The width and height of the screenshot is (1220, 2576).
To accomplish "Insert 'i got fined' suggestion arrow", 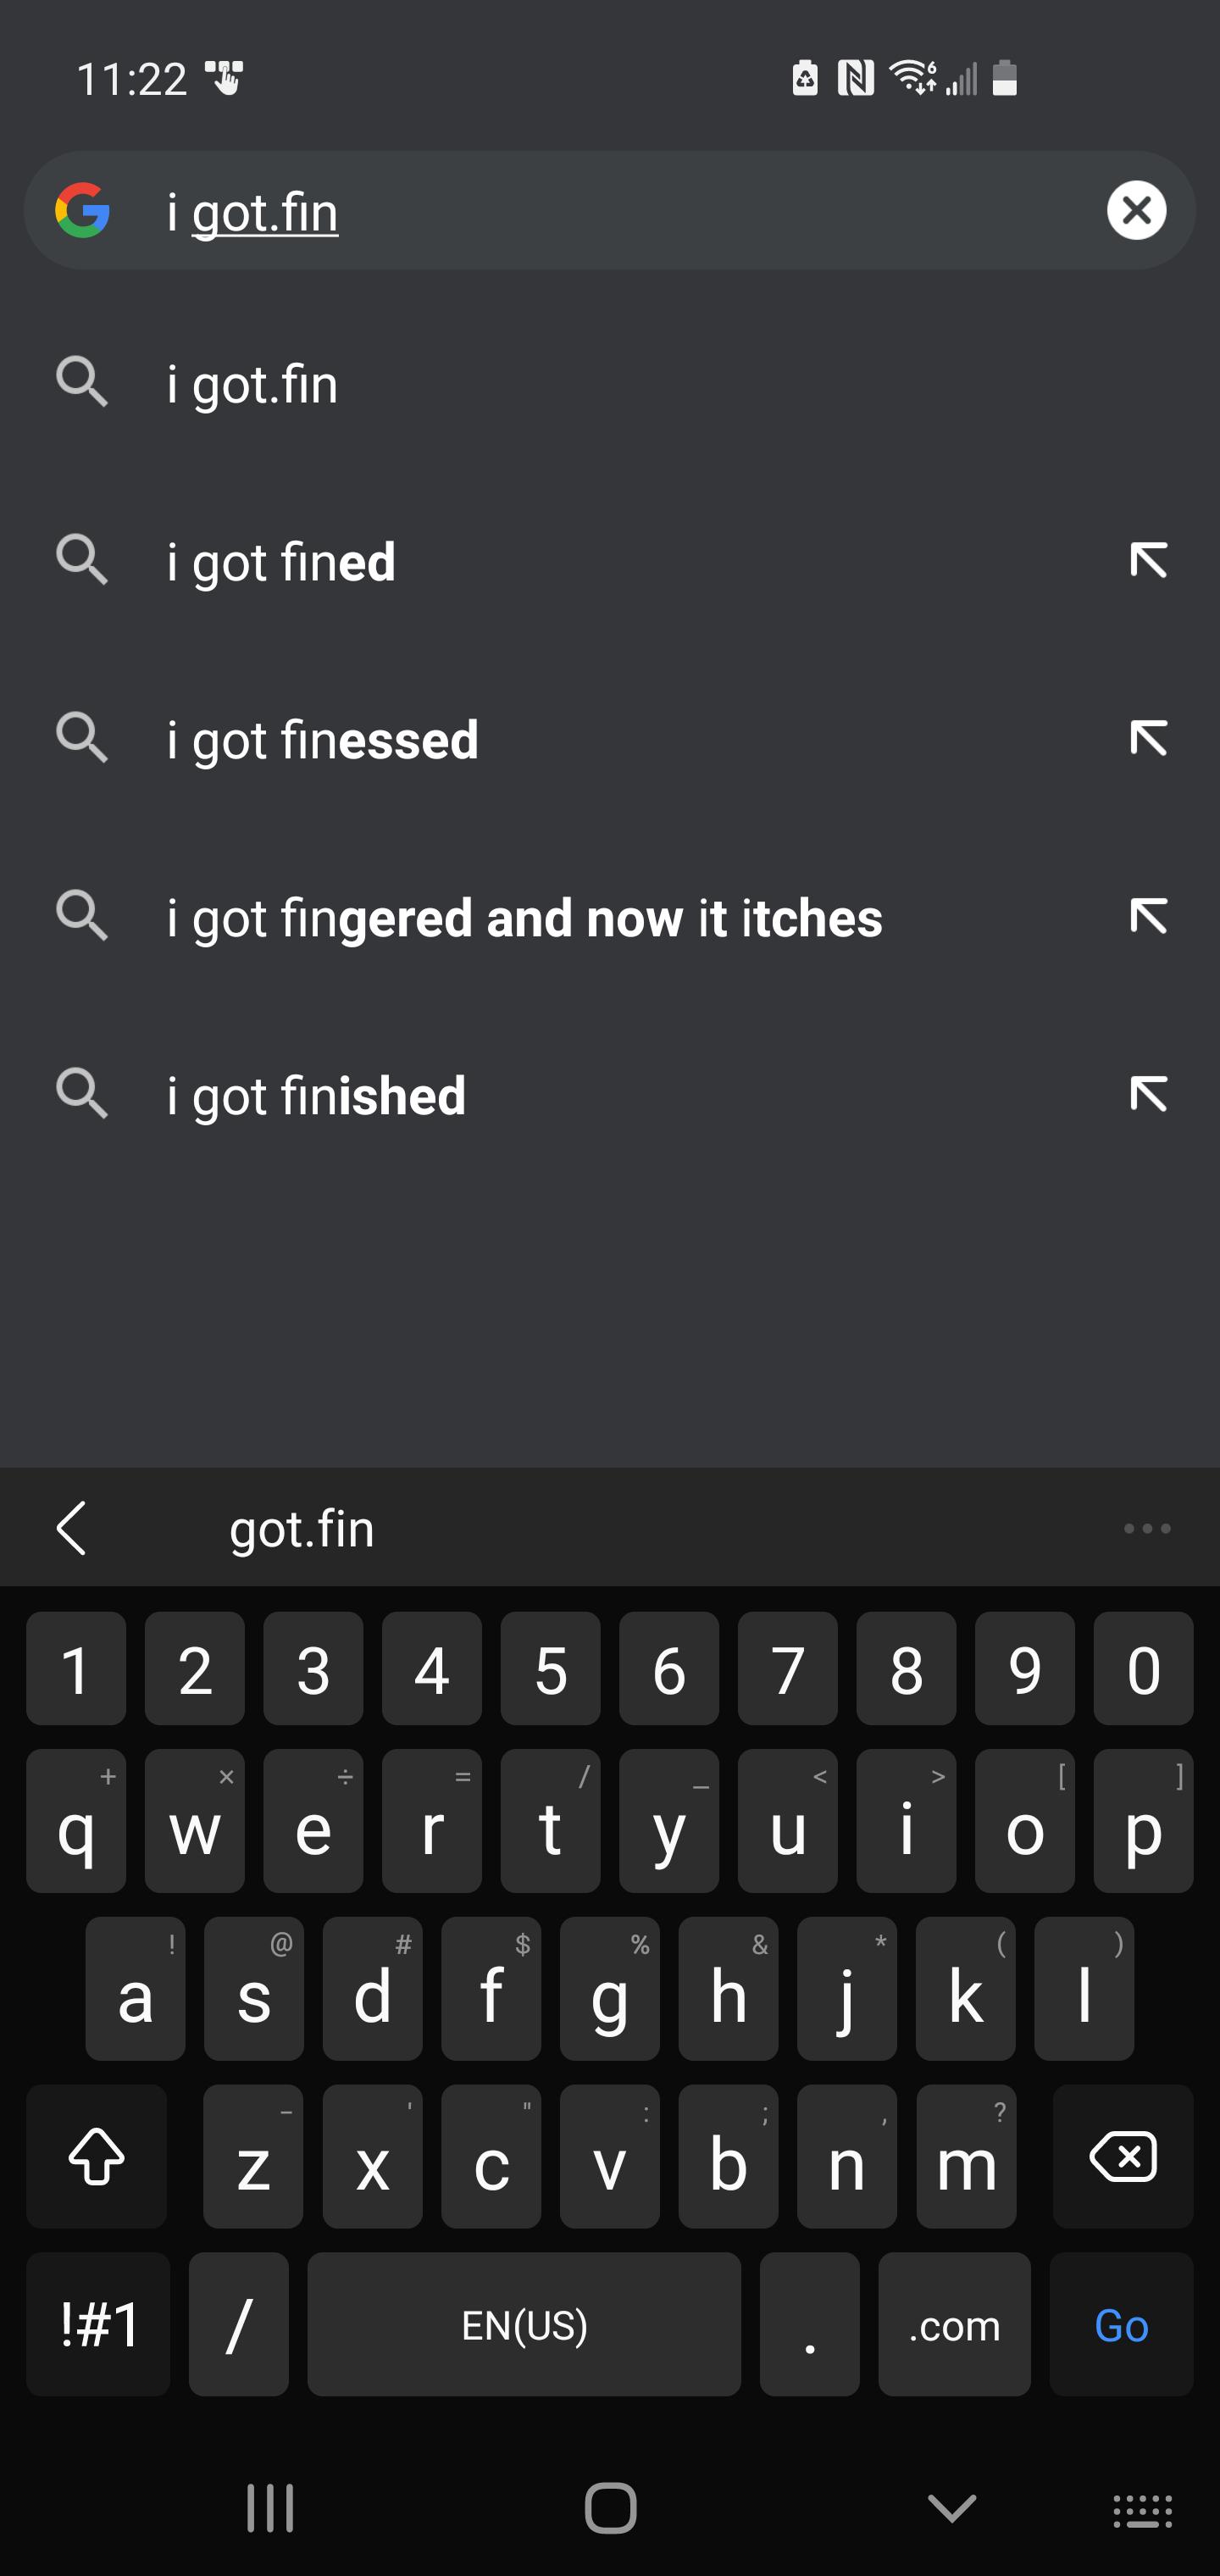I will [x=1148, y=561].
